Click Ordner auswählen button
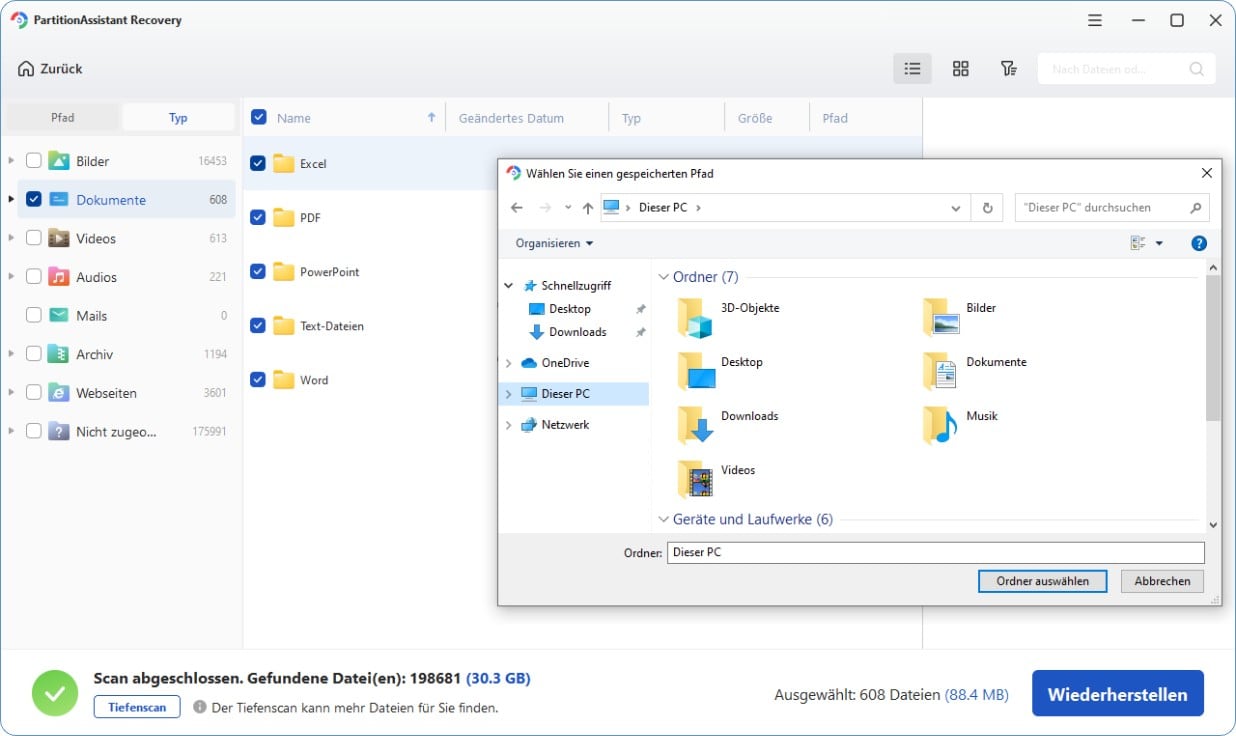The height and width of the screenshot is (736, 1236). coord(1042,581)
